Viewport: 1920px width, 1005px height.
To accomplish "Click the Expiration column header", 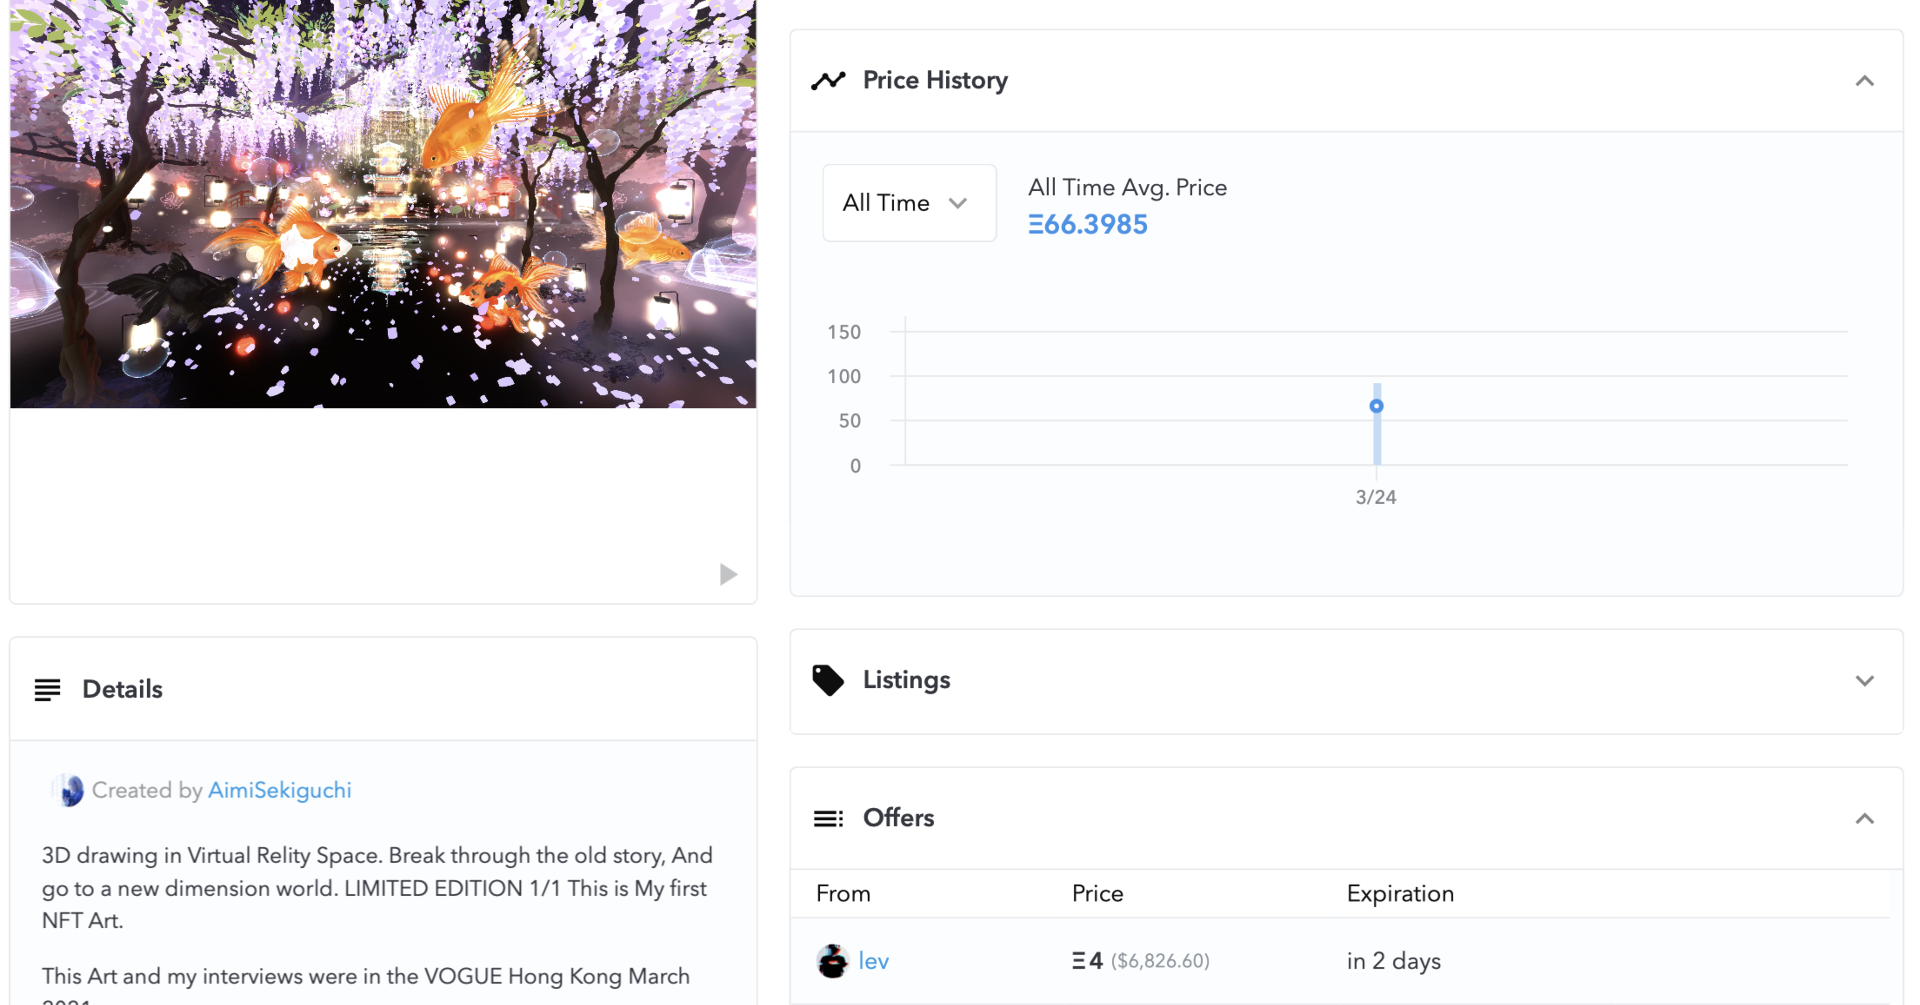I will (1400, 894).
